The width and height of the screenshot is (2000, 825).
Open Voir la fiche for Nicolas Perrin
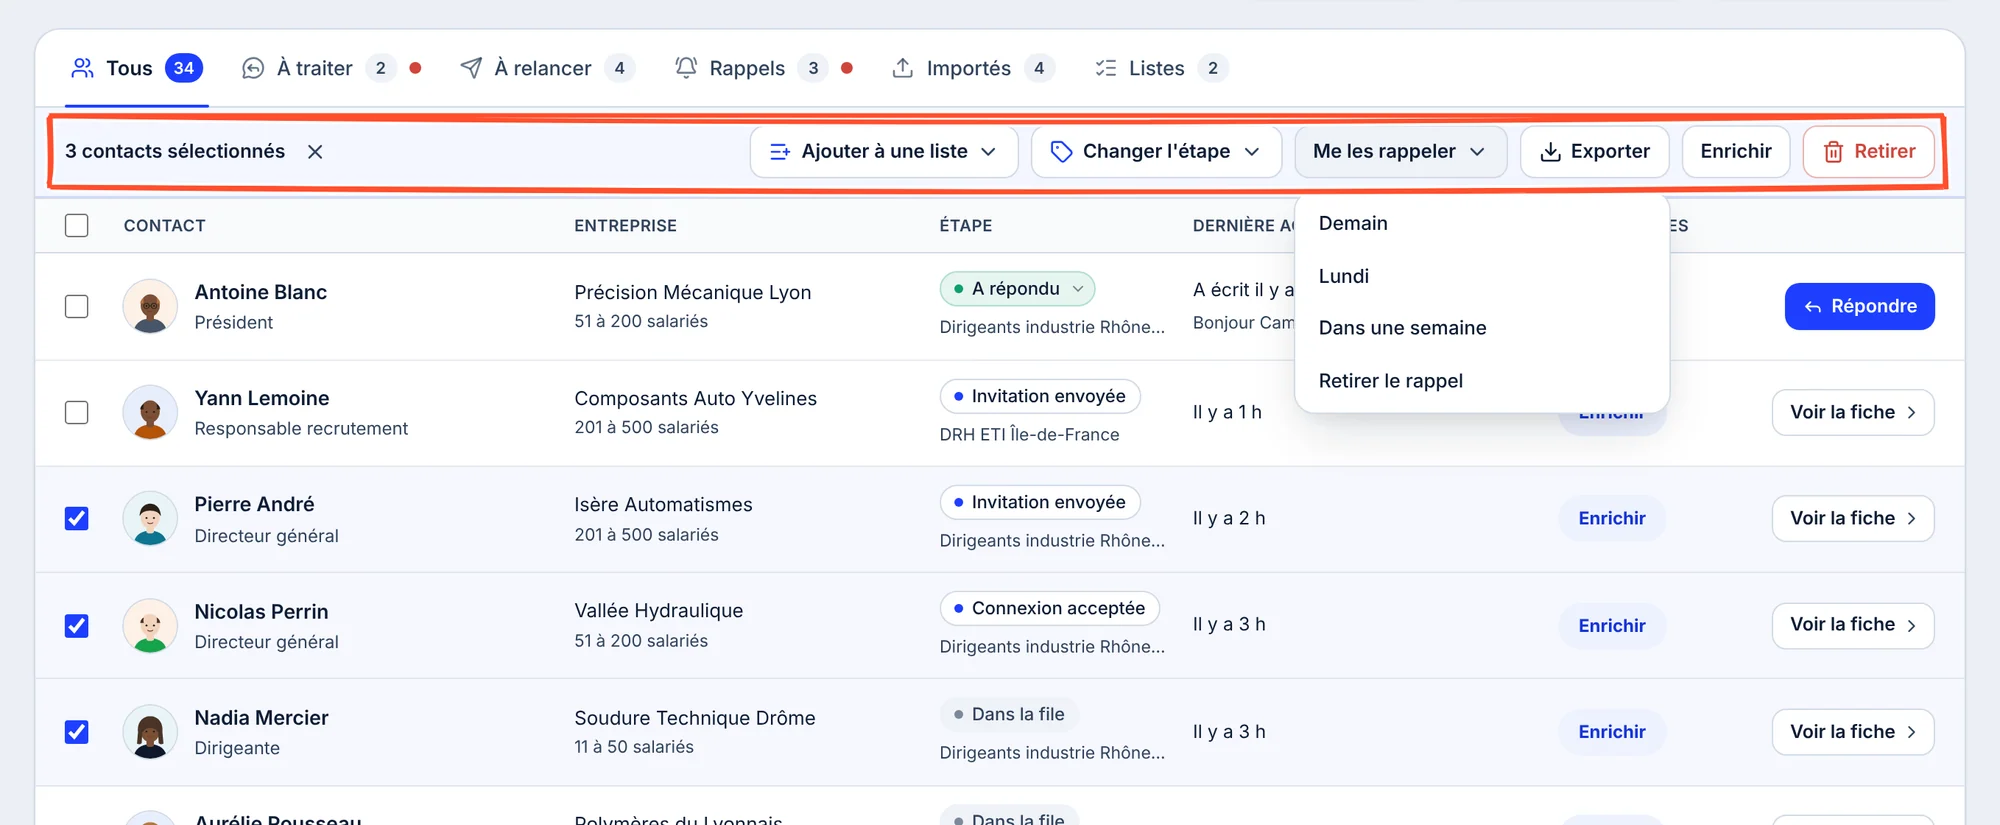[x=1853, y=625]
